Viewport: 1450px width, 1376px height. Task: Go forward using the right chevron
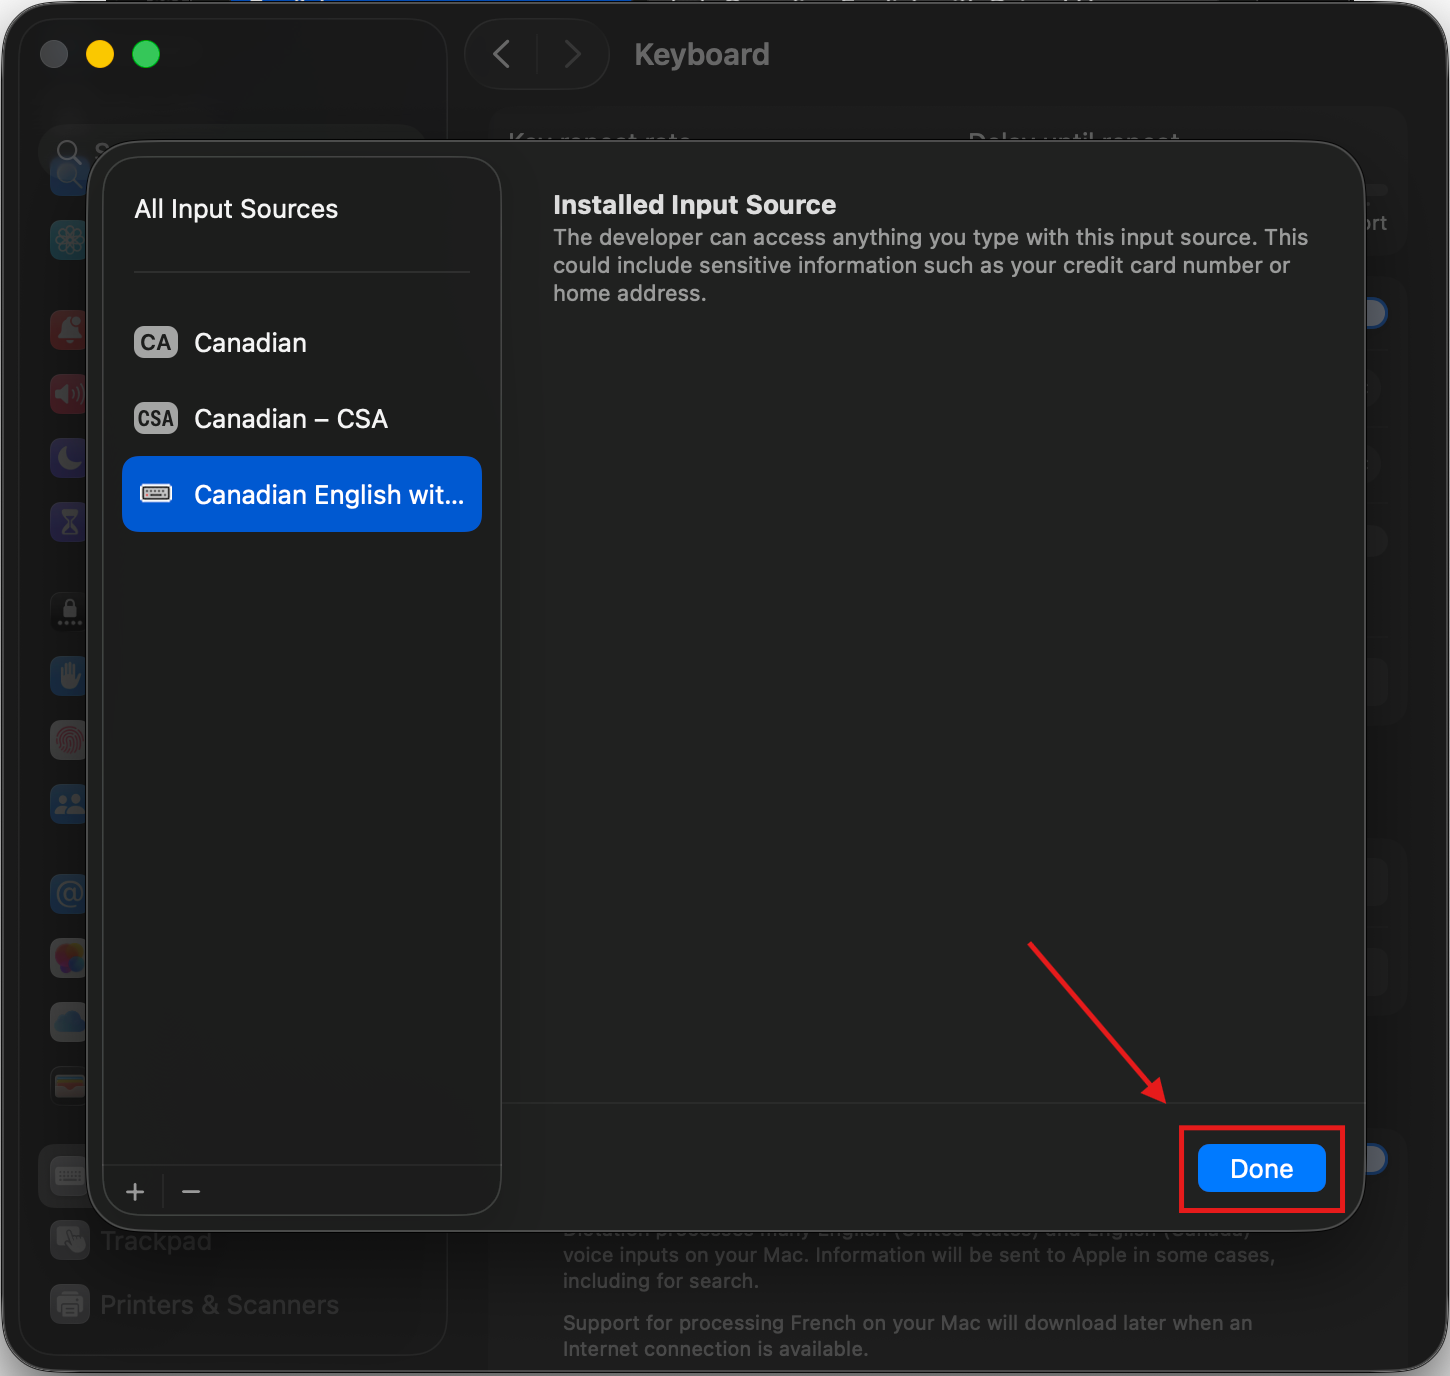point(572,54)
